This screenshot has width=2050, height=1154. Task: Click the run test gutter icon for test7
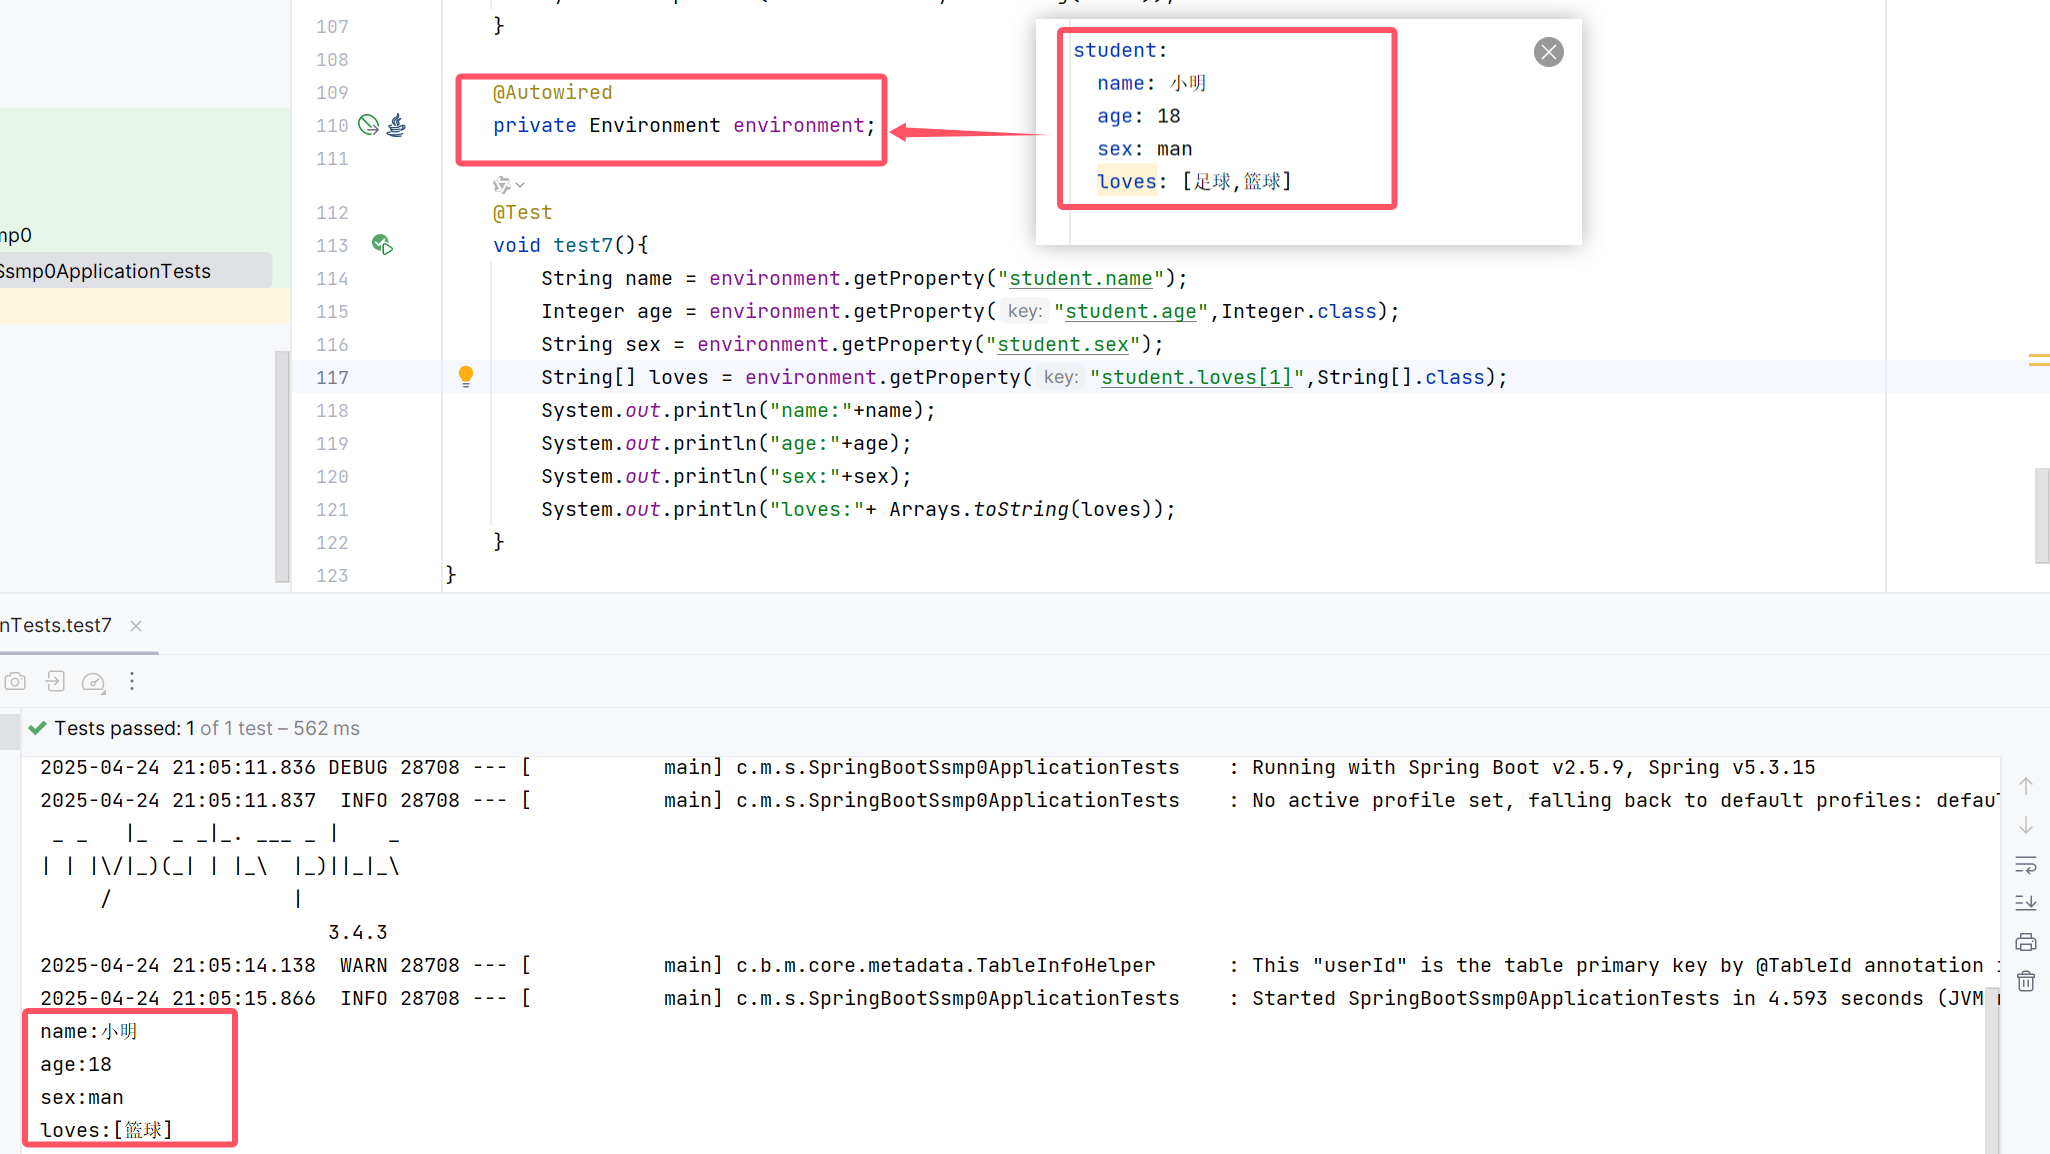382,245
